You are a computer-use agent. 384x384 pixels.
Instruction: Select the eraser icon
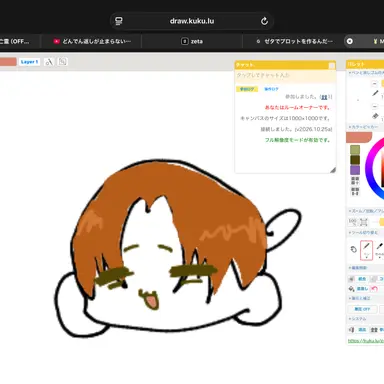[x=375, y=116]
